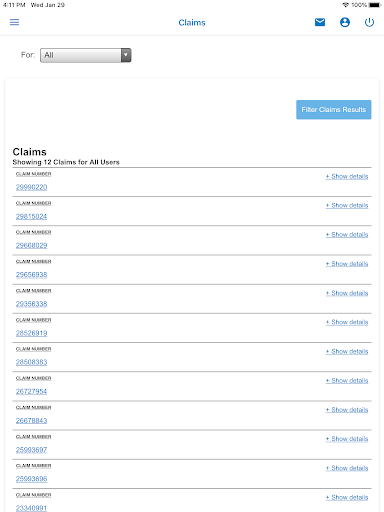Expand Show details for claim 29656938
Screen dimensions: 384x512
347,264
